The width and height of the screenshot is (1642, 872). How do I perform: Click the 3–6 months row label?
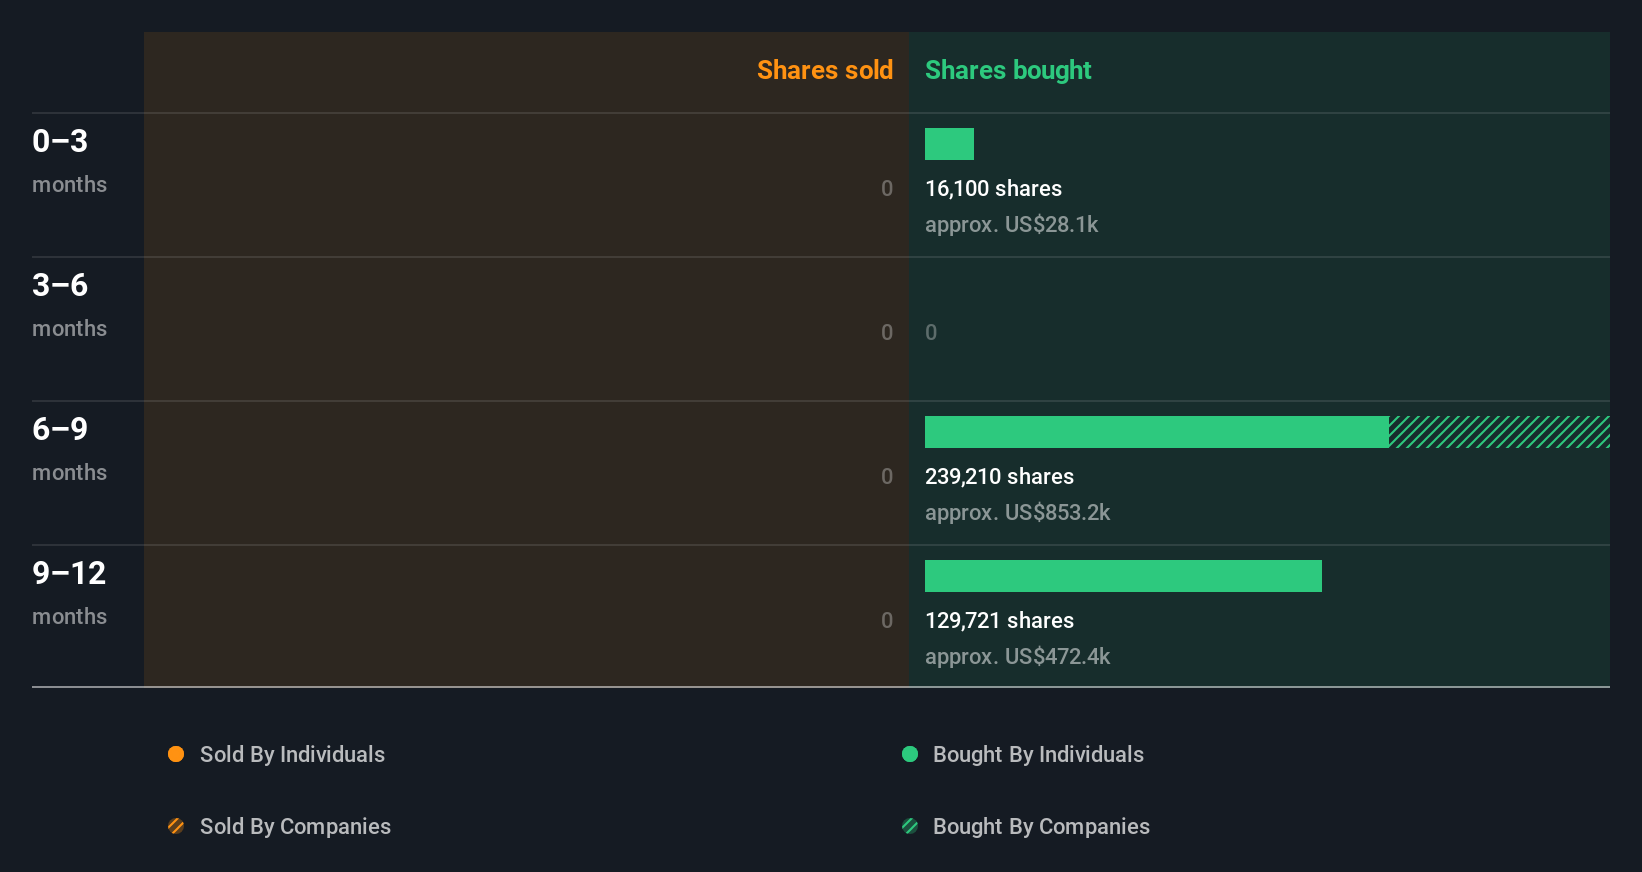pyautogui.click(x=69, y=305)
